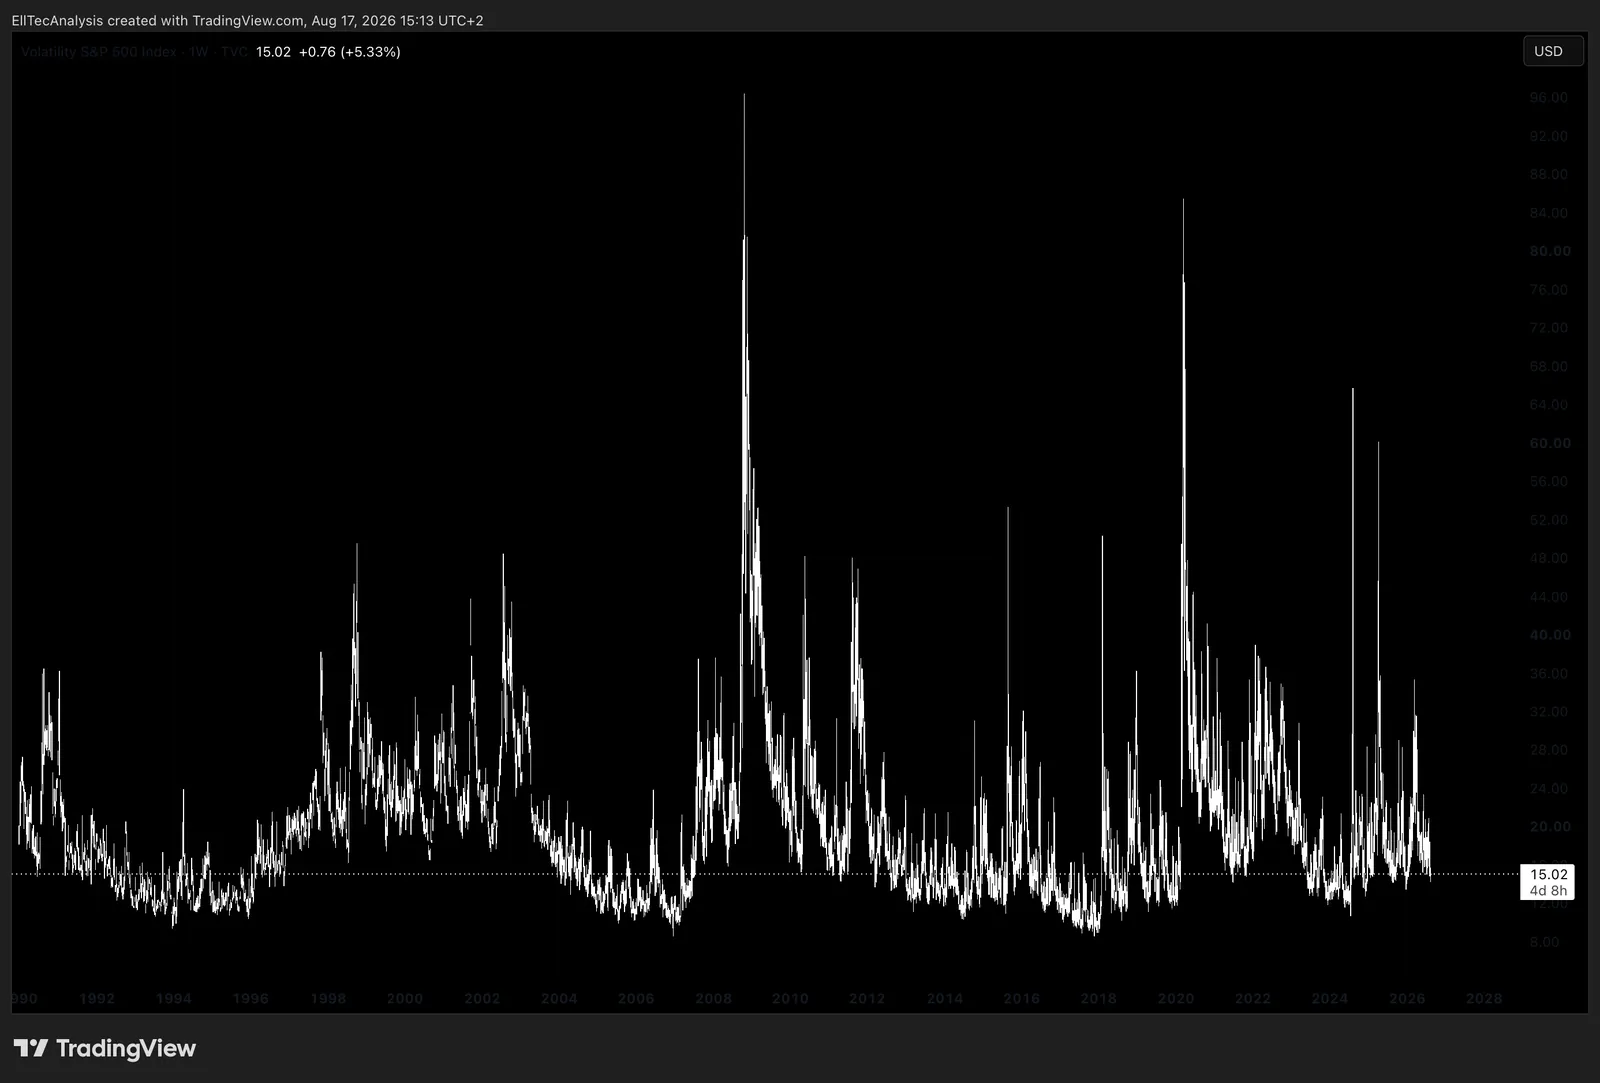
Task: Click the 2016 time axis label
Action: [x=1022, y=998]
